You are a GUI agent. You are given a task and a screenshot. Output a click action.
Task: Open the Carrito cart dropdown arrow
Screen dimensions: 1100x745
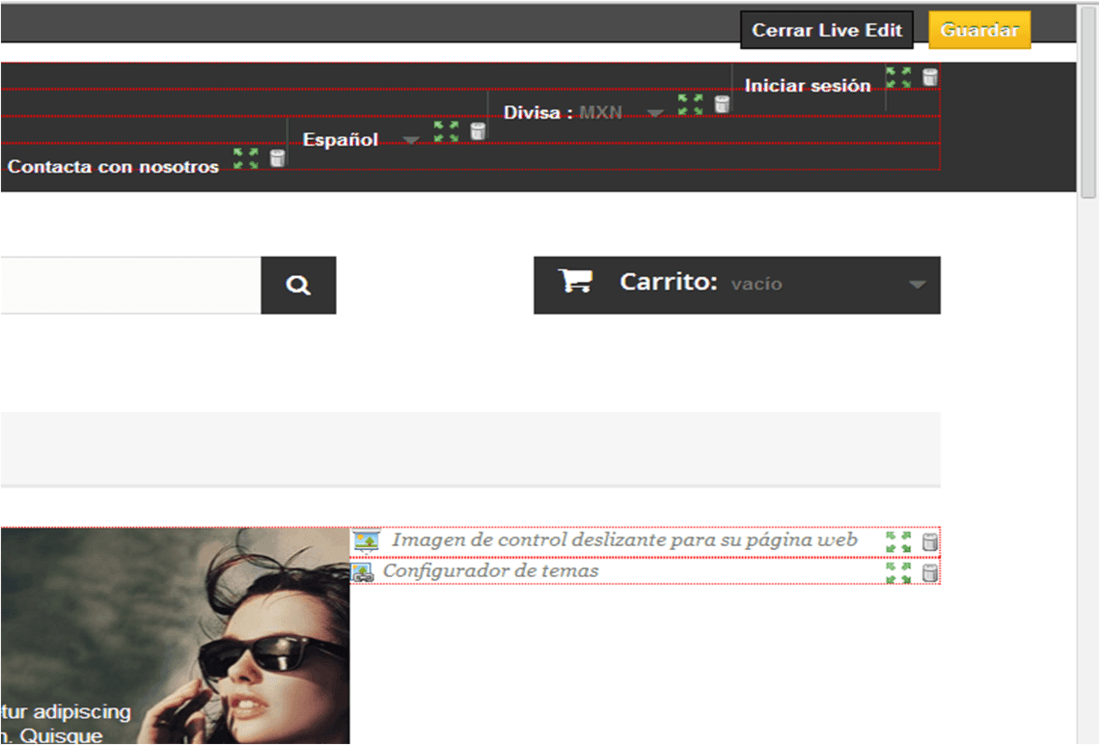tap(917, 285)
